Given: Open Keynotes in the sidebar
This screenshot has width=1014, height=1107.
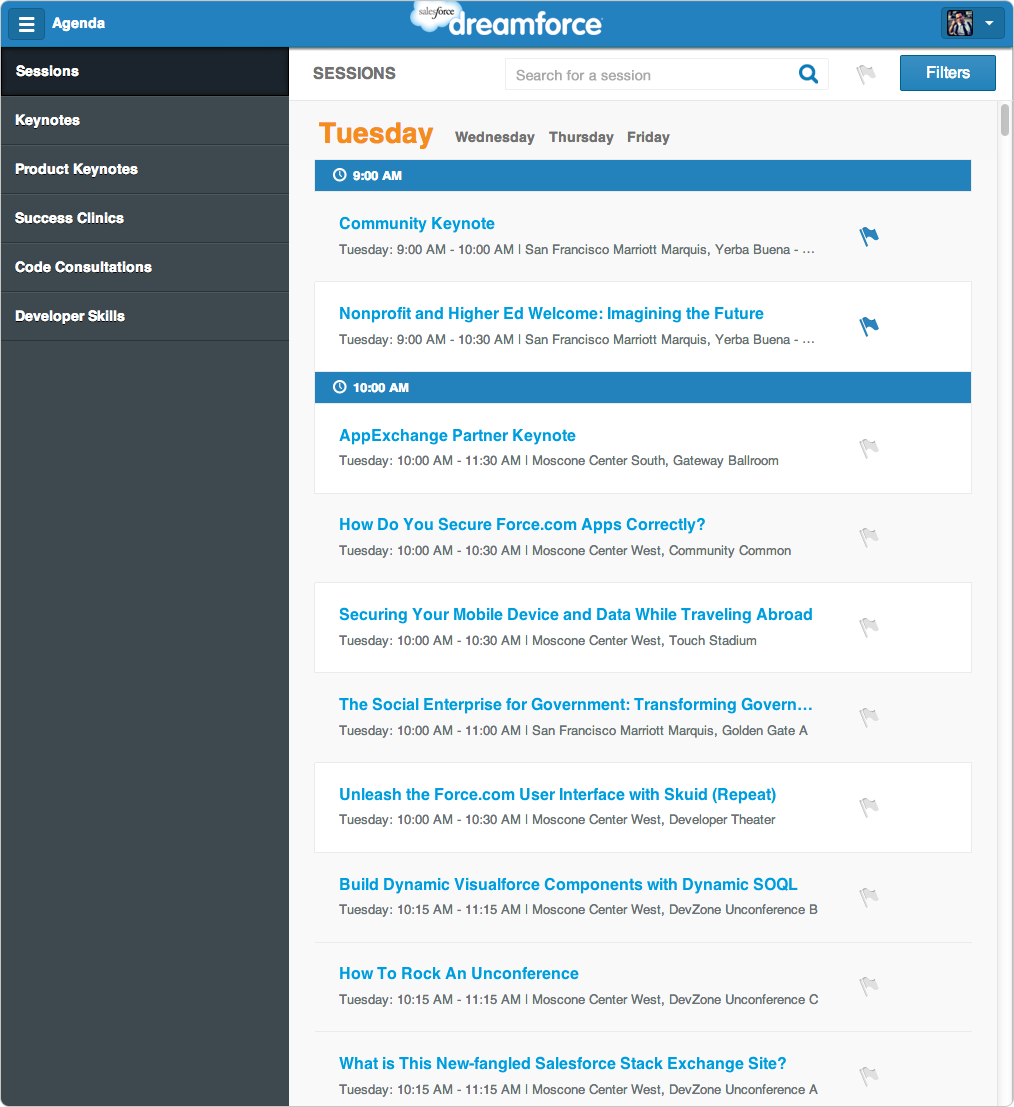Looking at the screenshot, I should coord(145,121).
